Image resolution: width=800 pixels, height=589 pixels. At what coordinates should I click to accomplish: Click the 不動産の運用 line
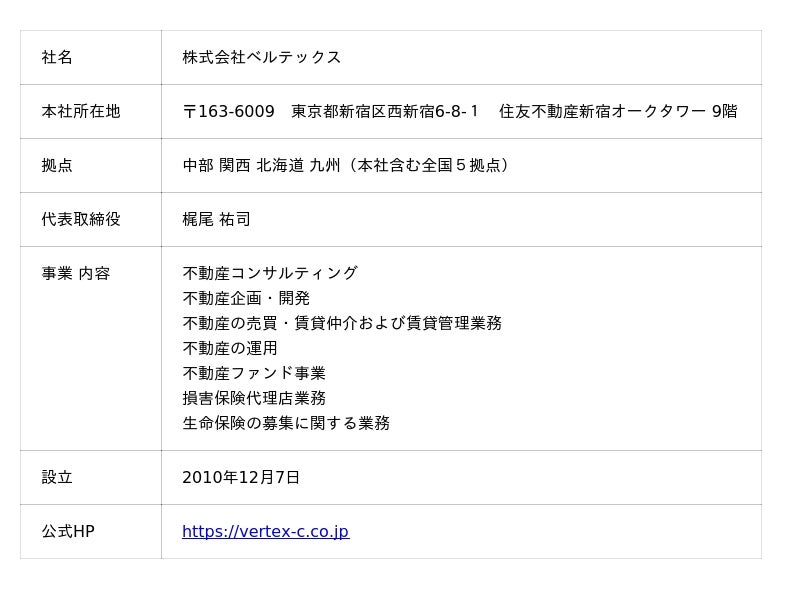tap(230, 348)
